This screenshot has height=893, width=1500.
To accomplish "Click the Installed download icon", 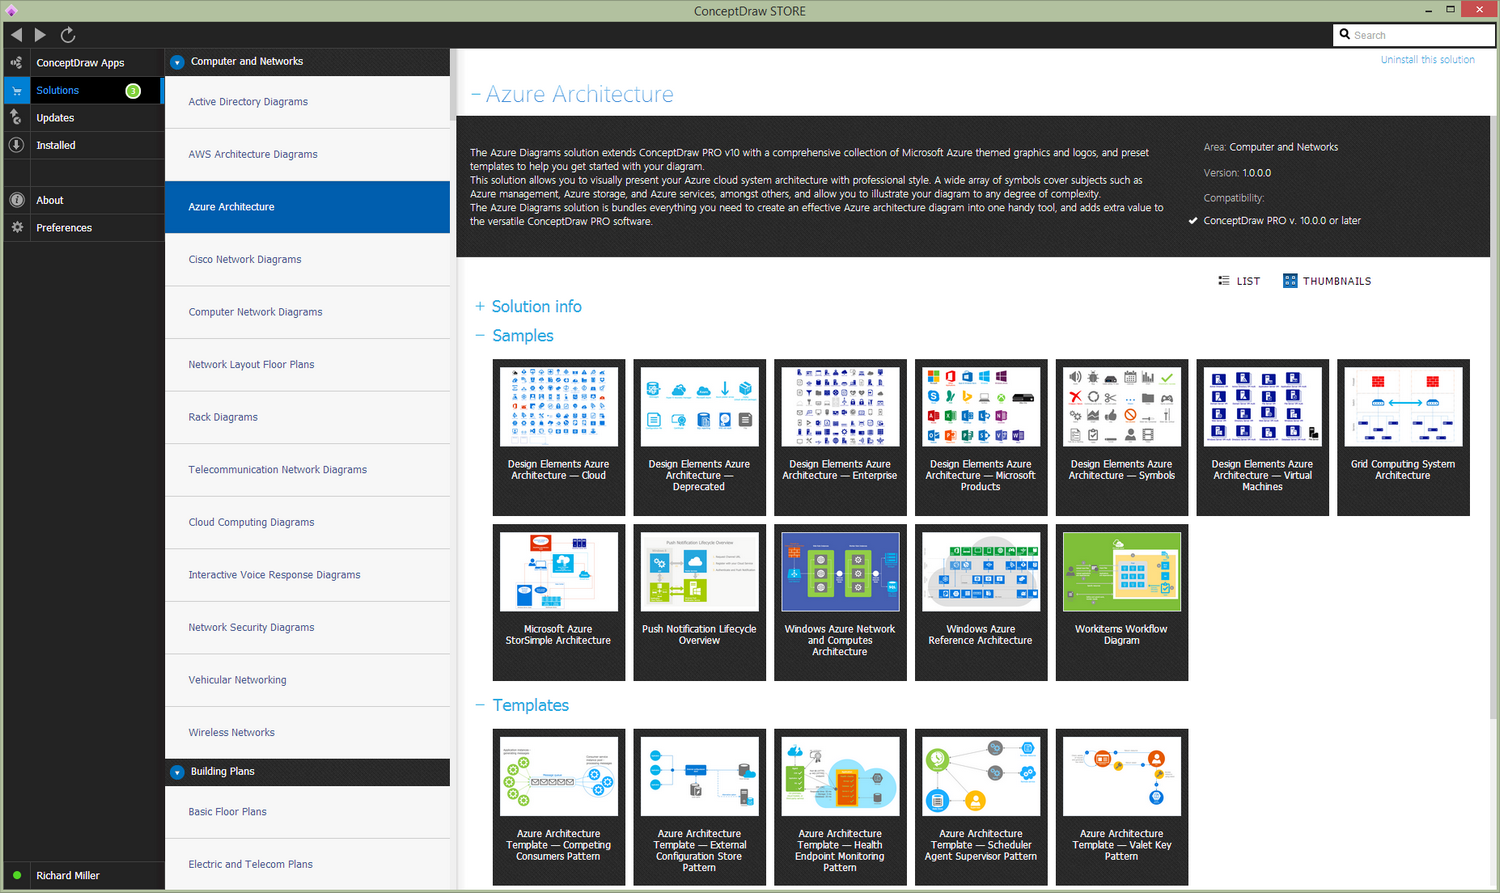I will (x=16, y=145).
